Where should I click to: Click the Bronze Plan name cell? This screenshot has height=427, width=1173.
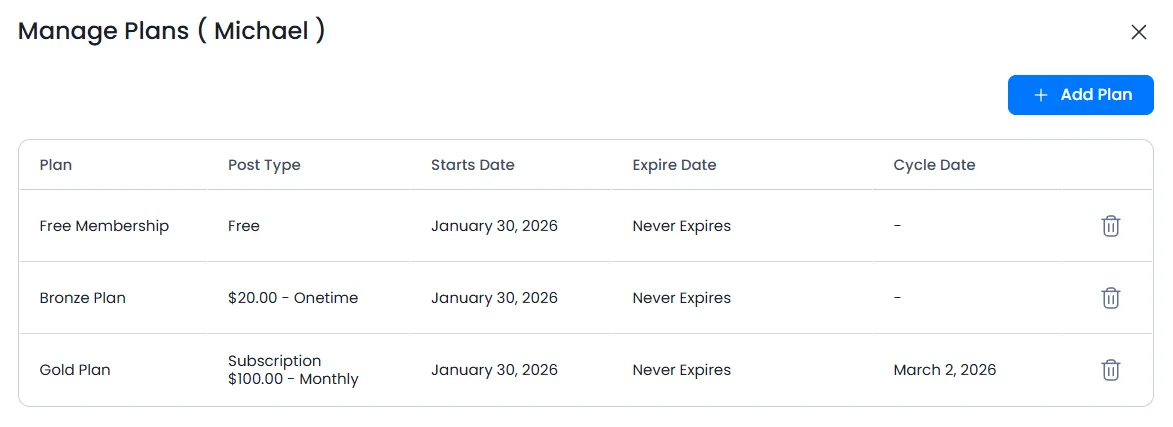tap(83, 298)
